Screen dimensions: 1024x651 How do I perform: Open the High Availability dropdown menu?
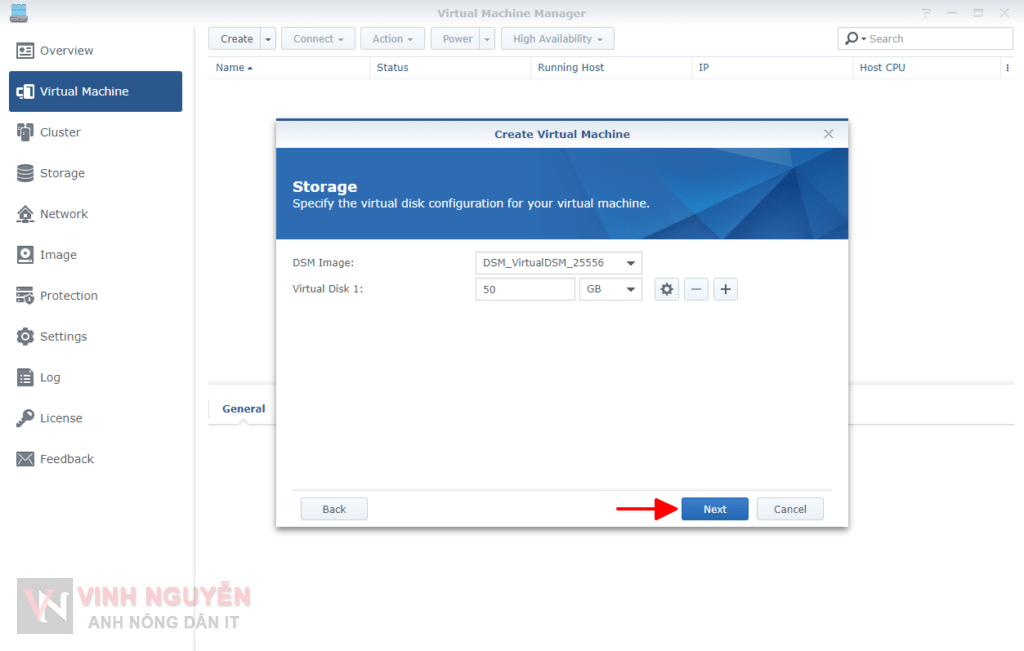[x=558, y=39]
